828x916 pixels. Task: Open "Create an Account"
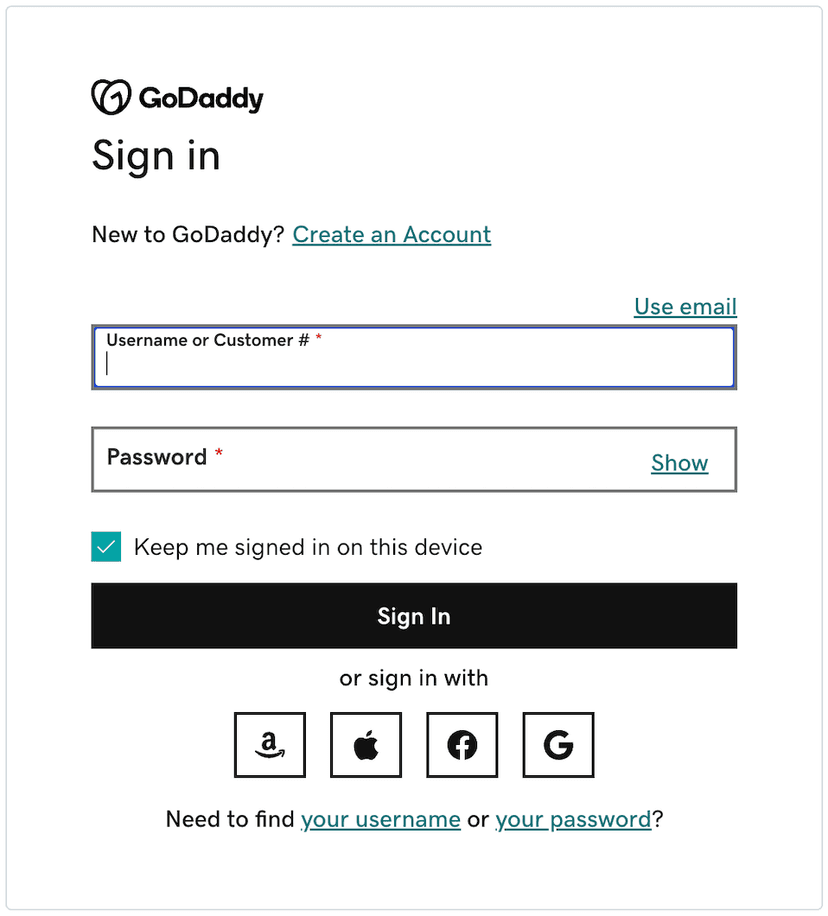391,234
